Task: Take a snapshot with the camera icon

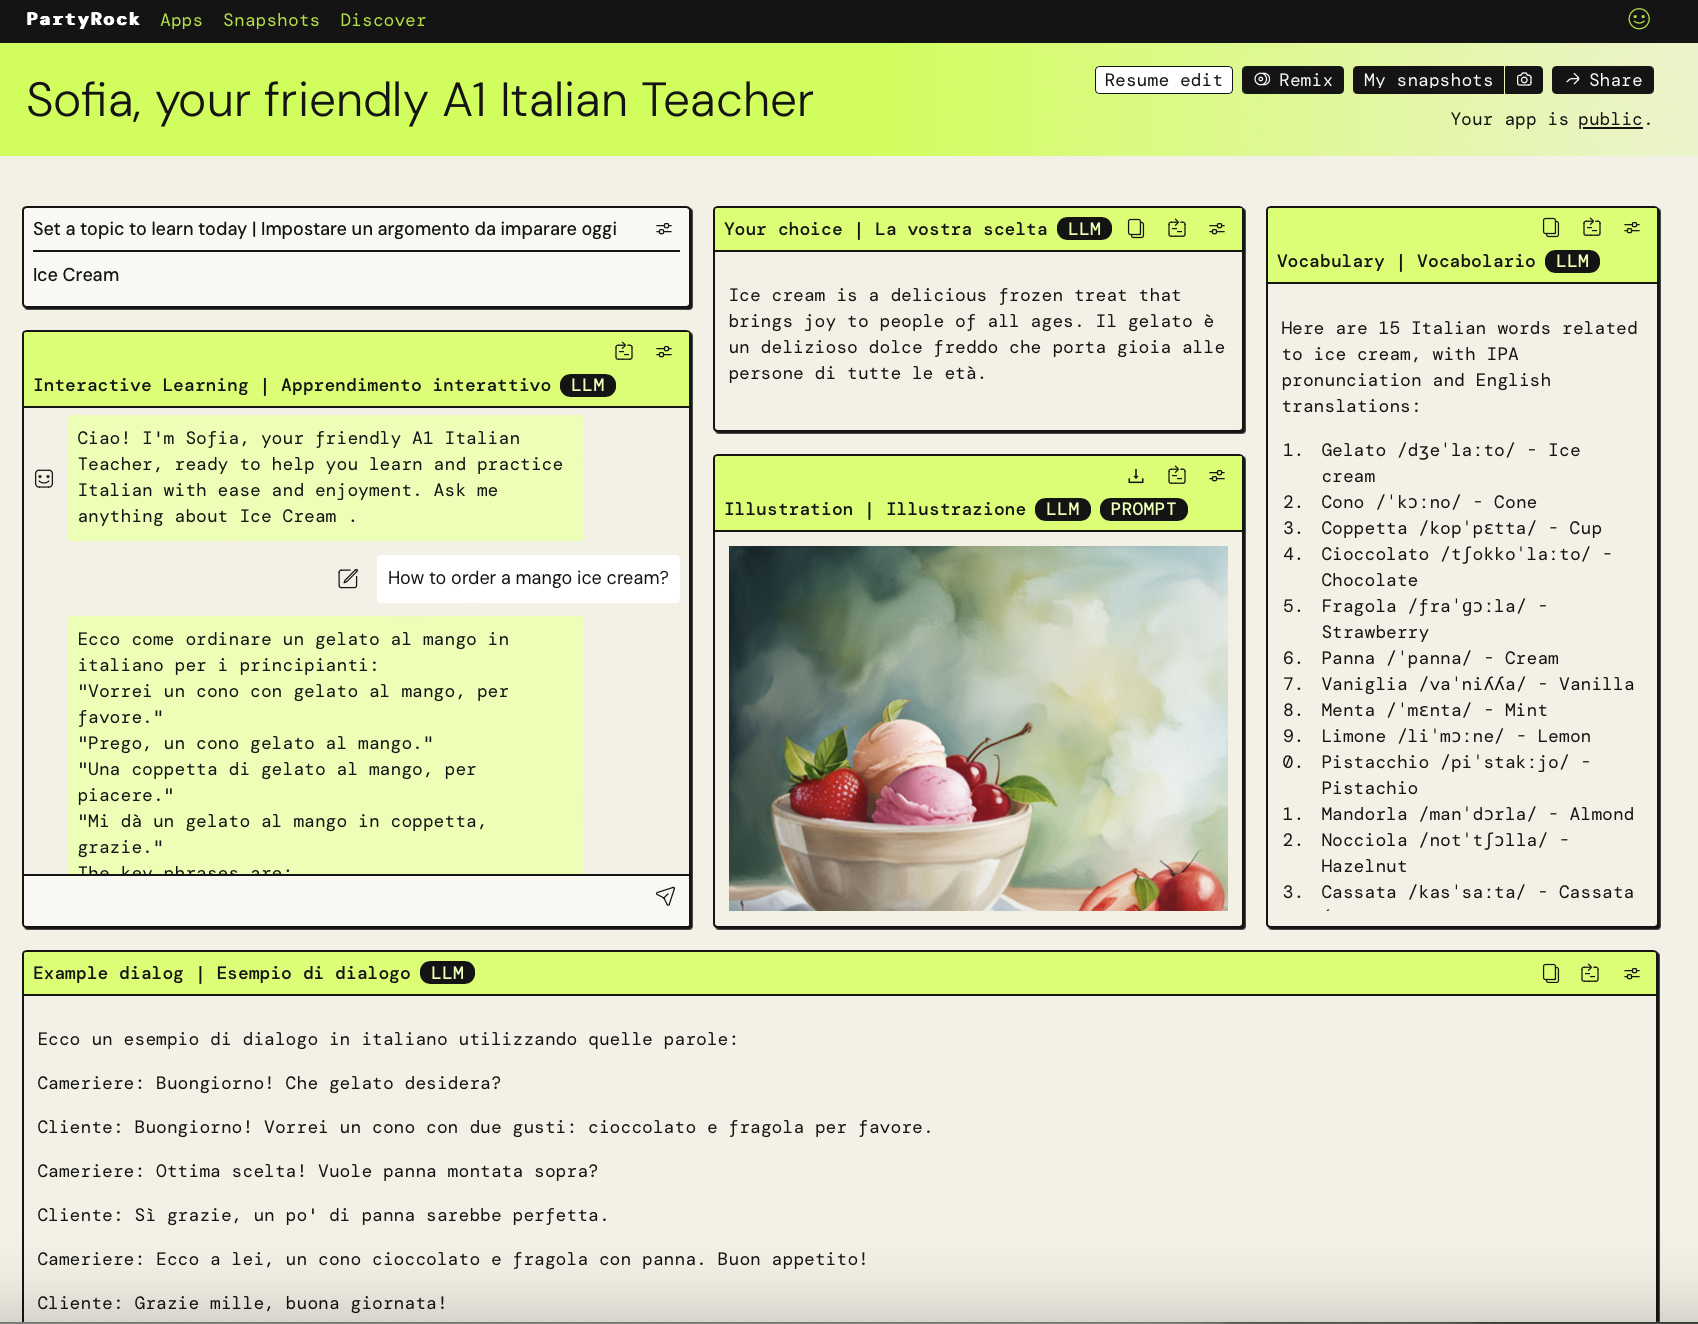Action: point(1524,80)
